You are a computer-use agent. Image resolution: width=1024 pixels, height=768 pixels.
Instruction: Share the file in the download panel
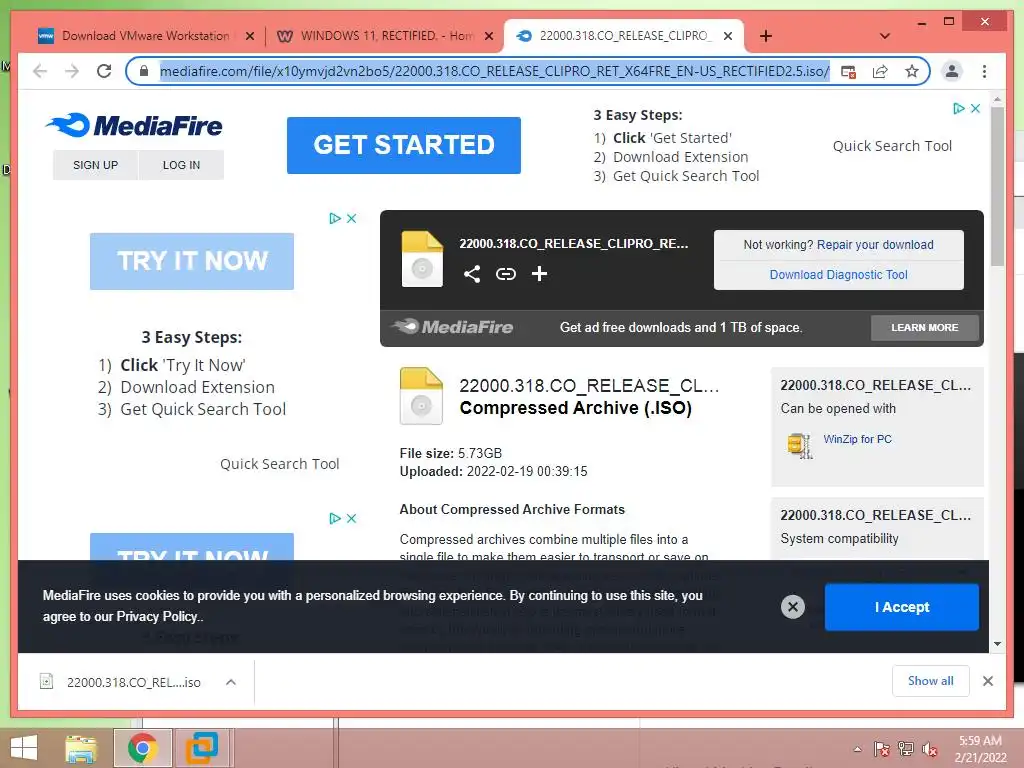click(472, 274)
